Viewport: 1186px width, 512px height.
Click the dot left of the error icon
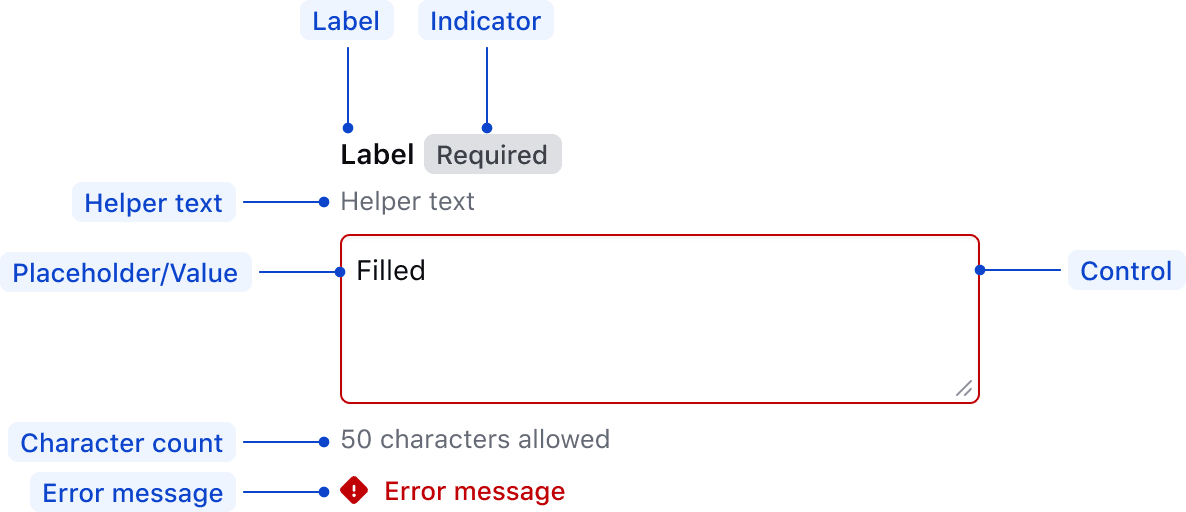(324, 491)
